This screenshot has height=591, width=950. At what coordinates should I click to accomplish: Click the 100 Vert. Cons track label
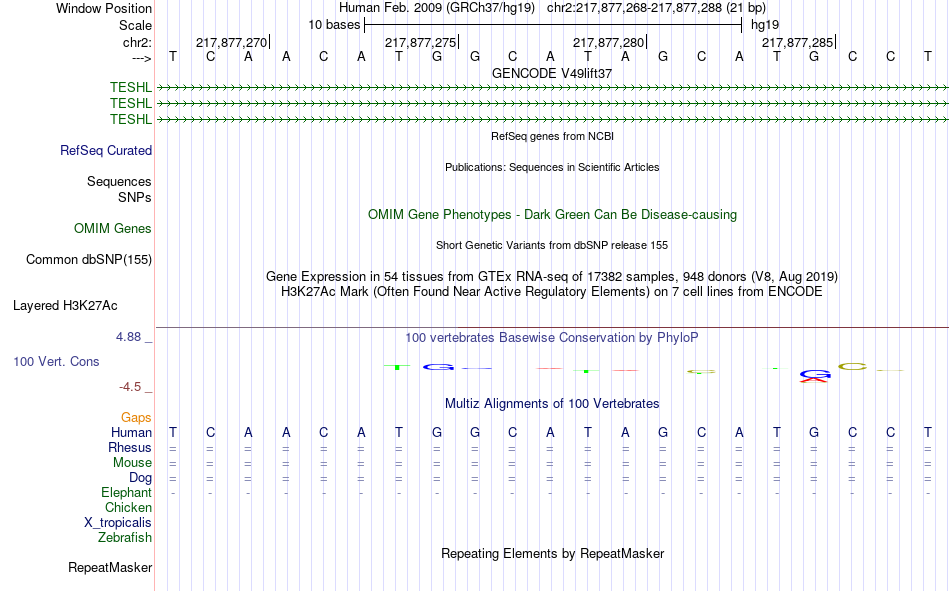[56, 361]
